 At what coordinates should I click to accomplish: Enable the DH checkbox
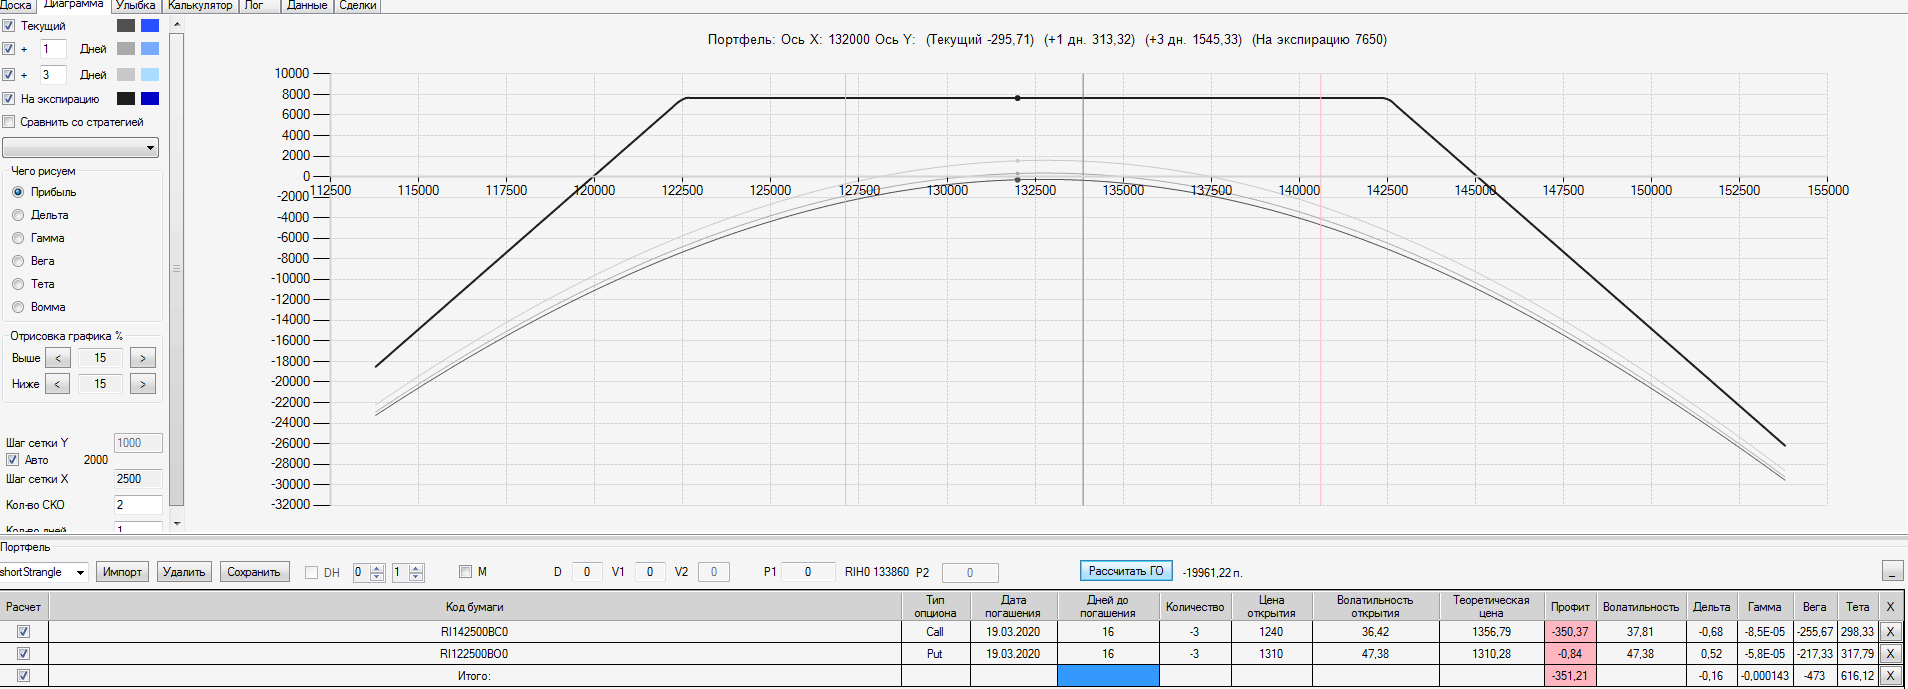(x=311, y=573)
